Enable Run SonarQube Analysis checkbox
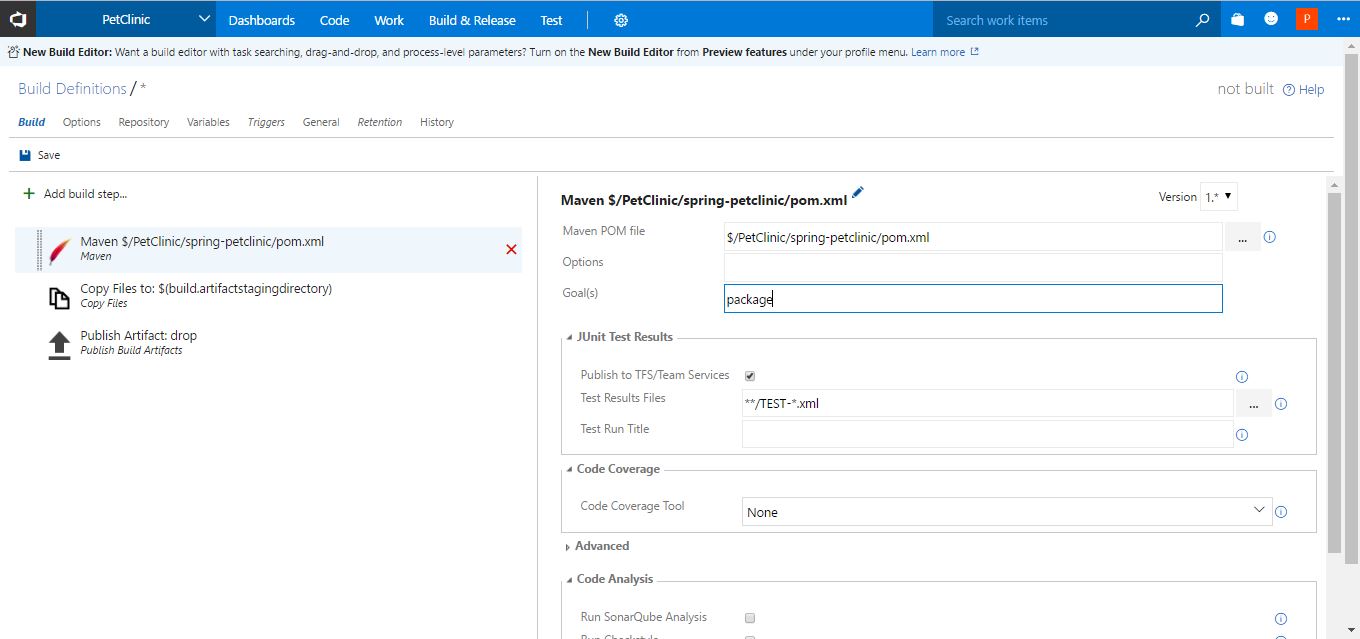Image resolution: width=1360 pixels, height=639 pixels. click(750, 618)
